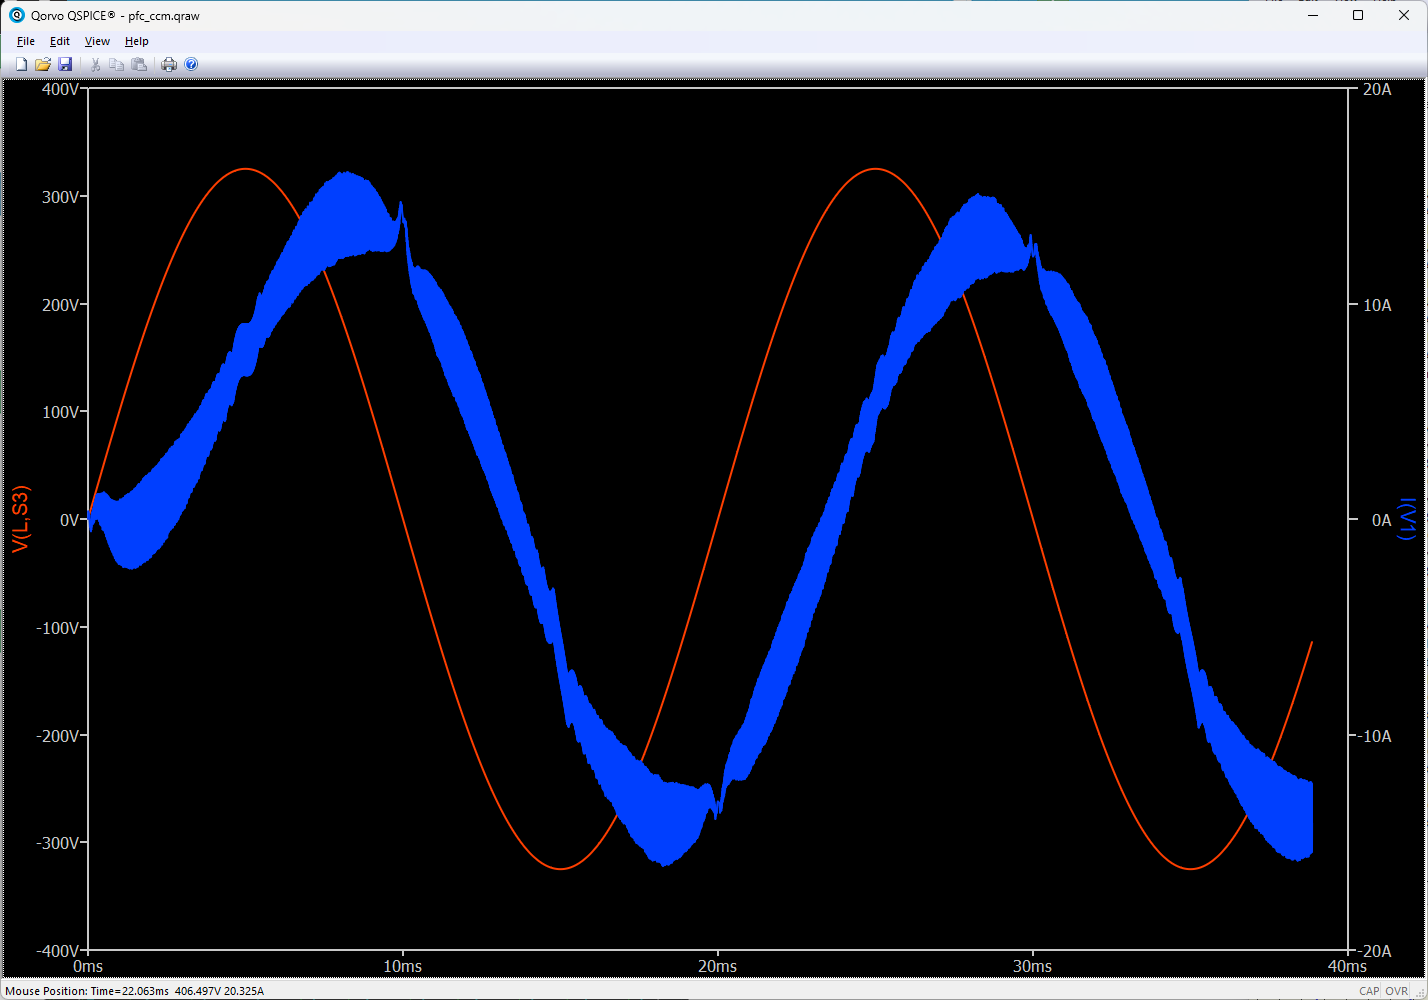Click the Mouse Position status bar readout
The width and height of the screenshot is (1428, 1000).
point(134,991)
